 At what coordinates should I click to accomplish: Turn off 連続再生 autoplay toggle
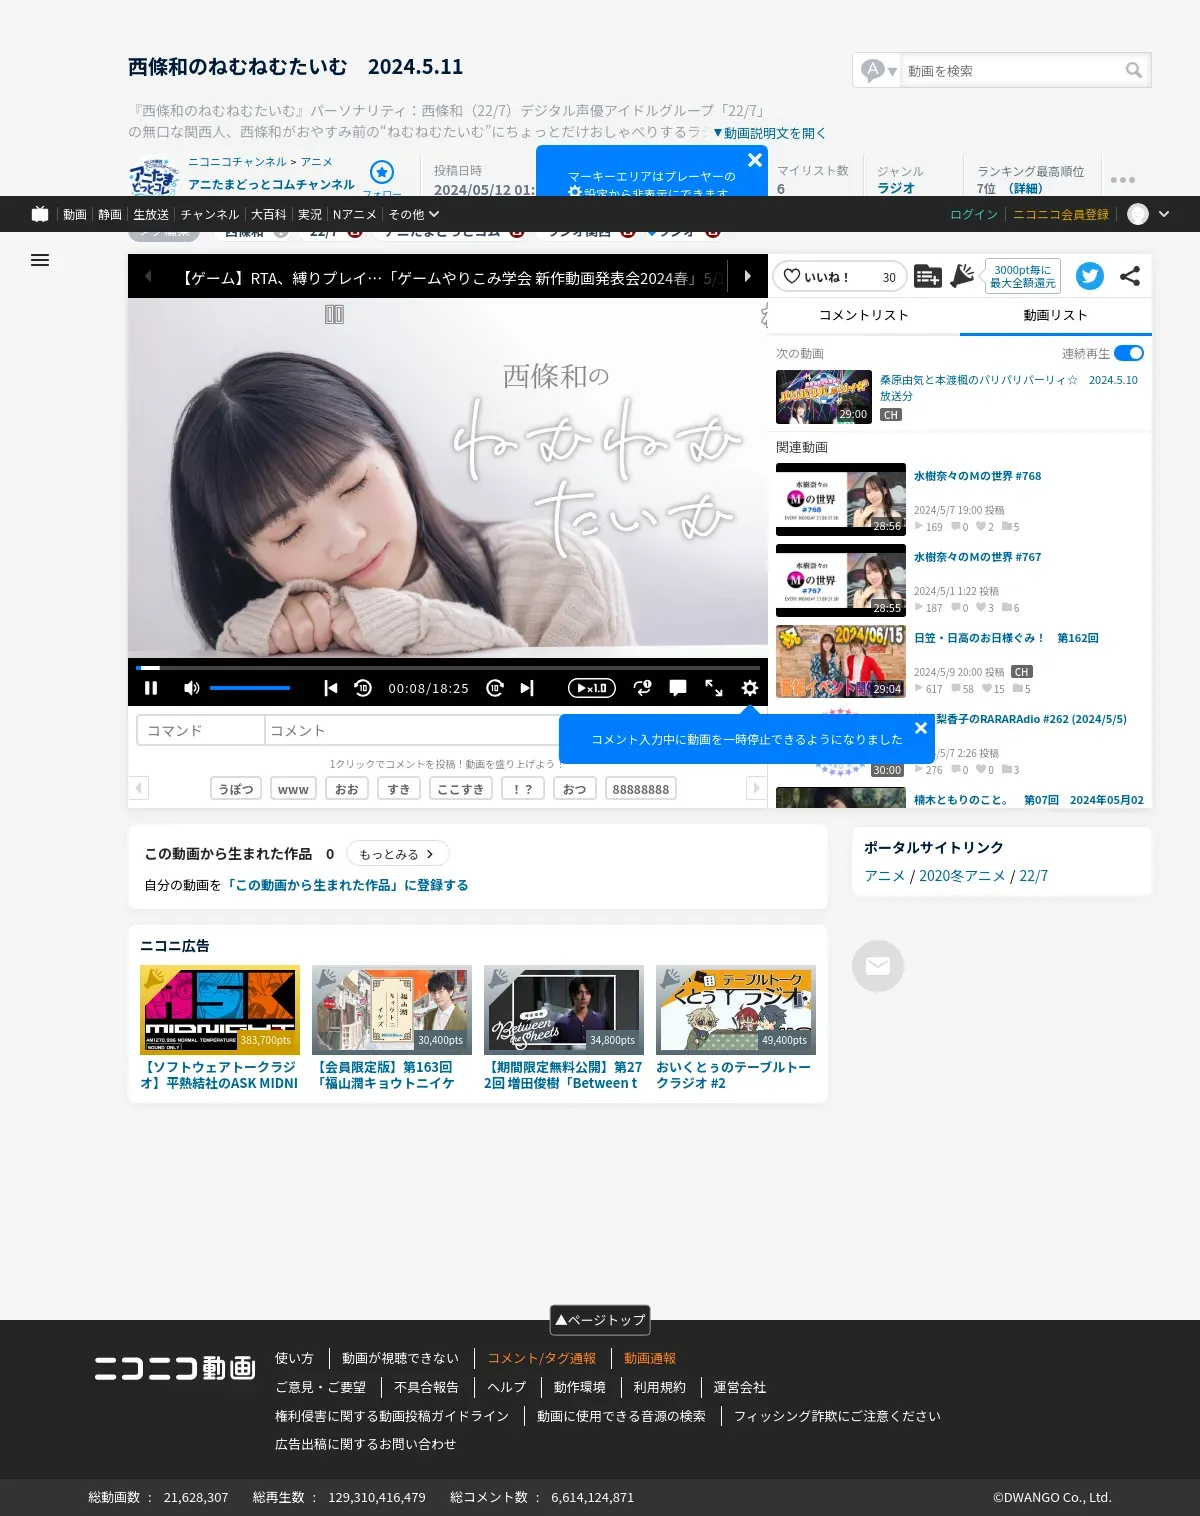tap(1129, 353)
